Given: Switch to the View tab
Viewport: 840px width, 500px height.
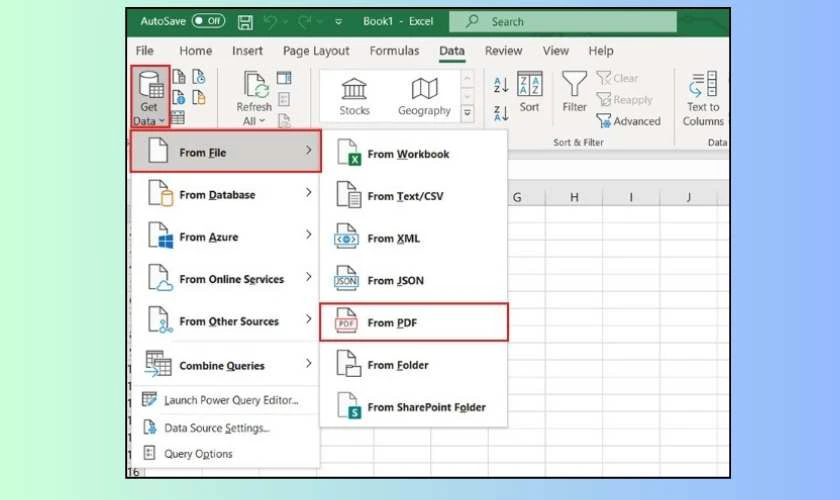Looking at the screenshot, I should tap(556, 50).
